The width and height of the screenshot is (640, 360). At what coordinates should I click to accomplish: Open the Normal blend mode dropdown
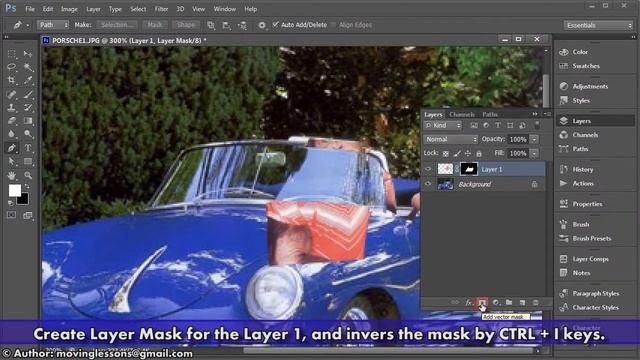[451, 140]
